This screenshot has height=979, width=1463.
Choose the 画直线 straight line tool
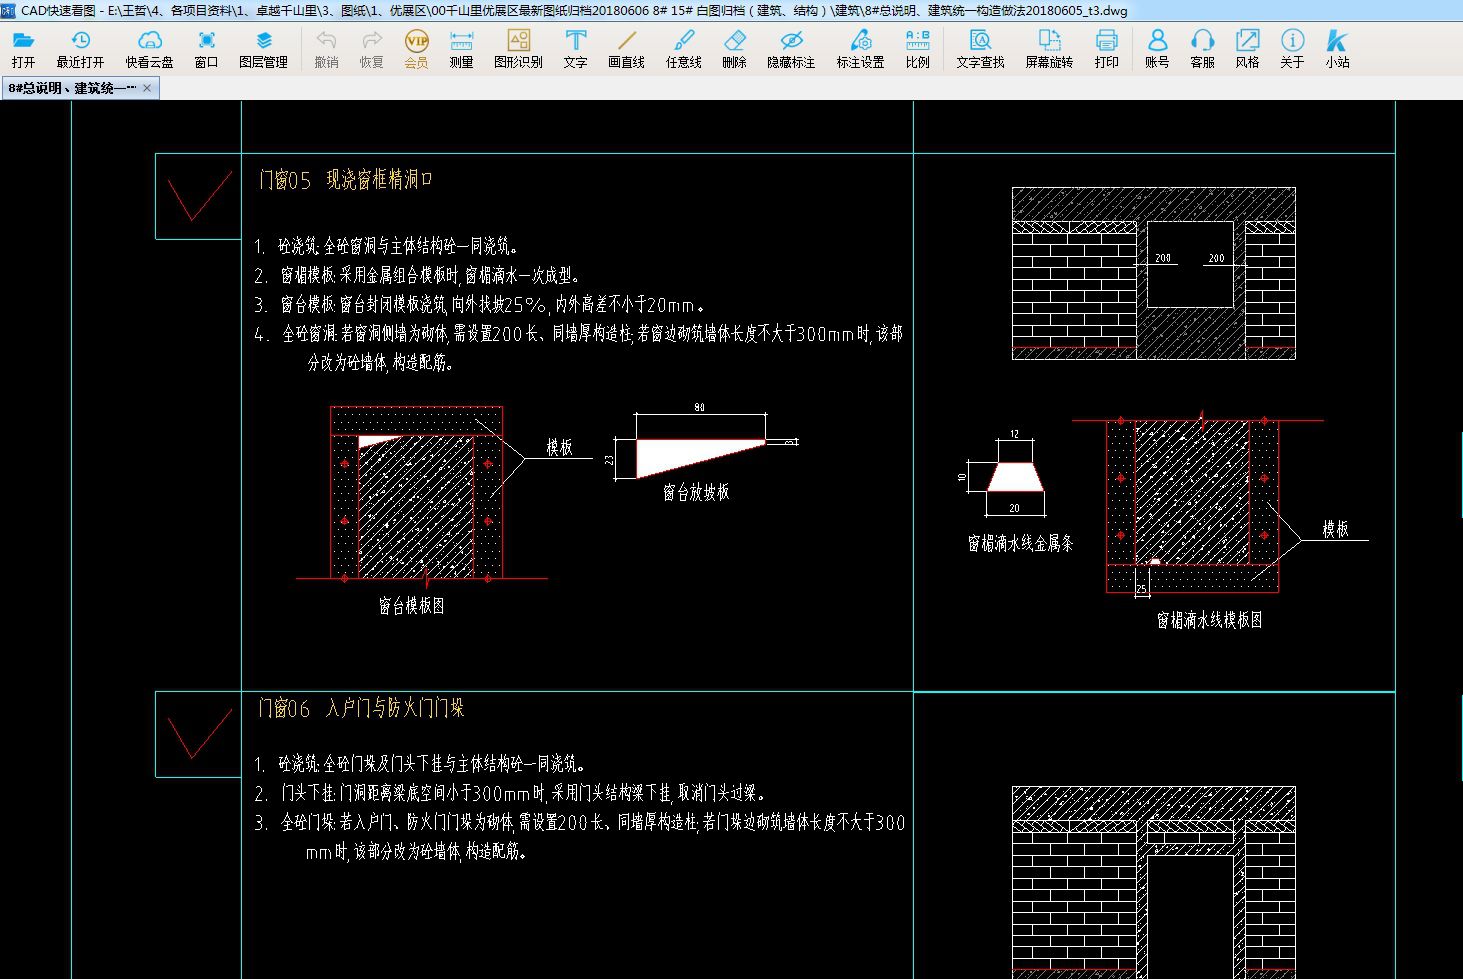click(x=626, y=49)
